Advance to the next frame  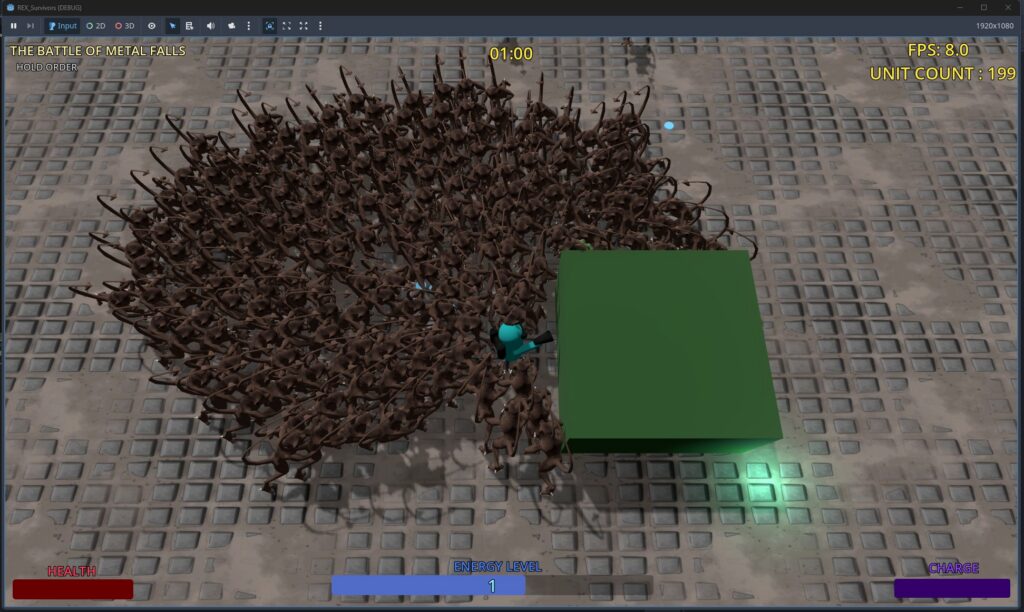[x=30, y=25]
